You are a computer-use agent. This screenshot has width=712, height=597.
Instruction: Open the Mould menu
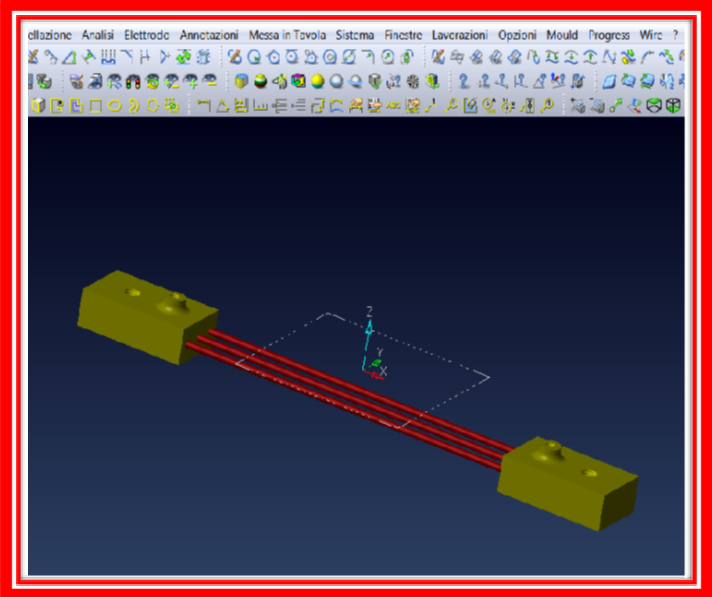tap(562, 34)
